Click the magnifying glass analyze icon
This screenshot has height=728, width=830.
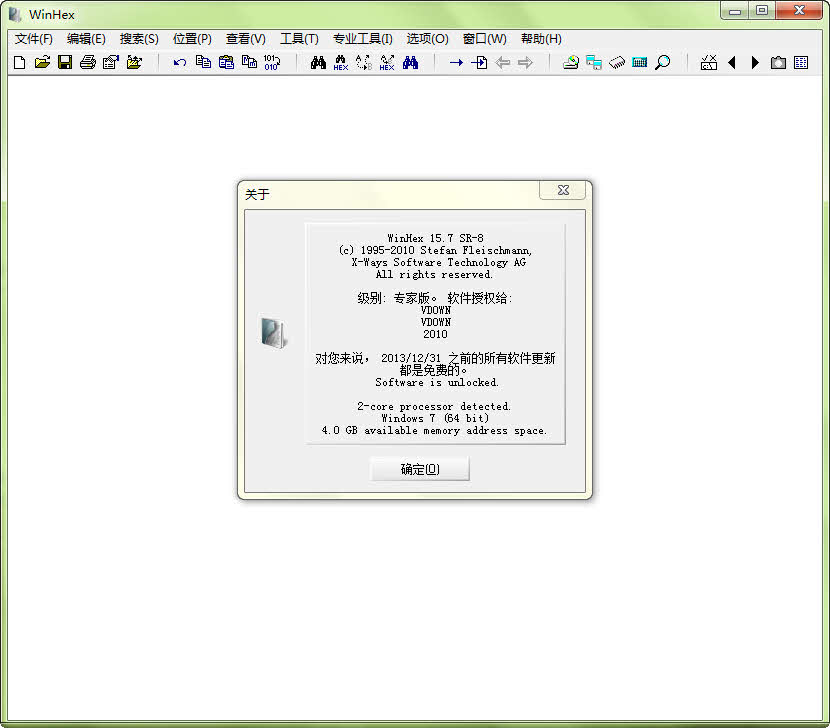click(662, 62)
